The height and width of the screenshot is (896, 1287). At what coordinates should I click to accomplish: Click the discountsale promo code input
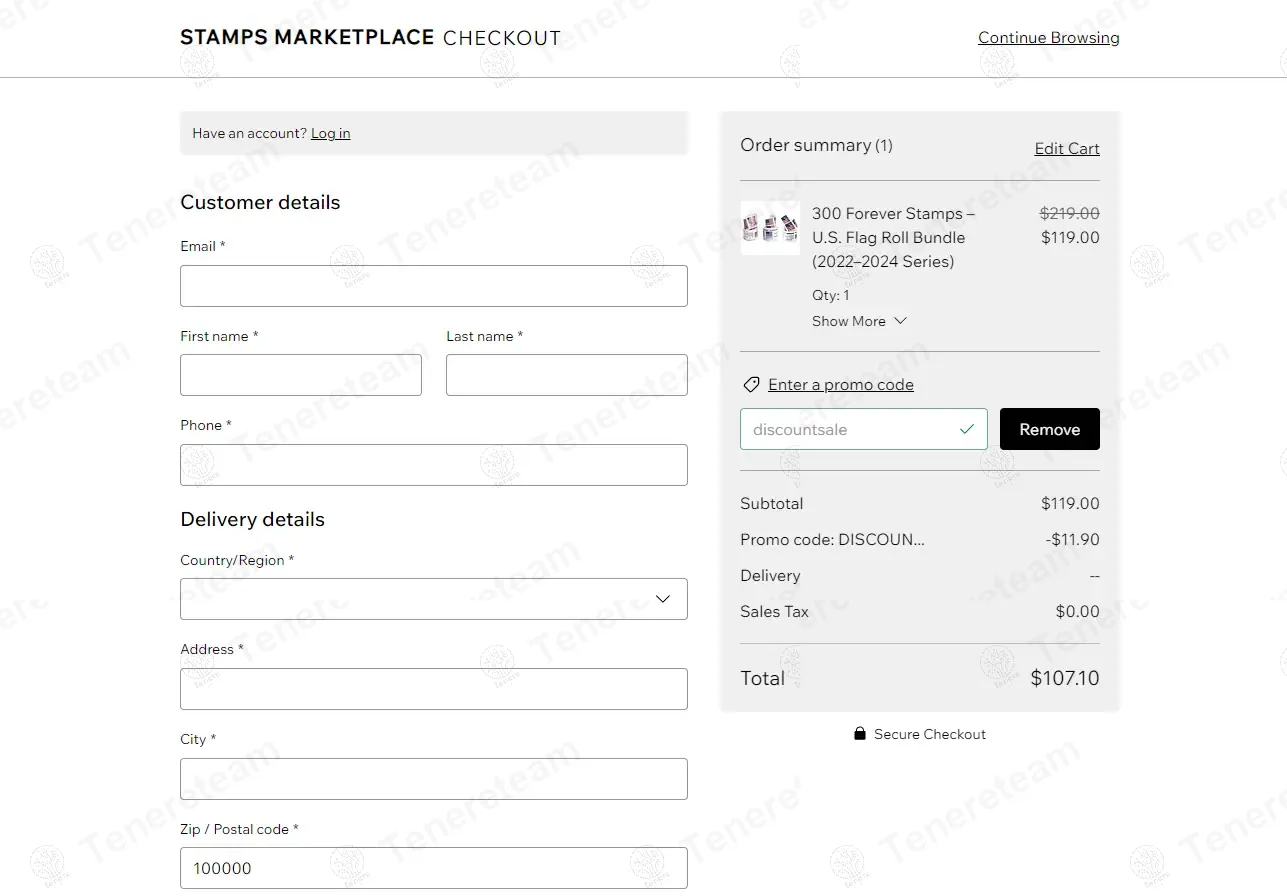point(845,429)
